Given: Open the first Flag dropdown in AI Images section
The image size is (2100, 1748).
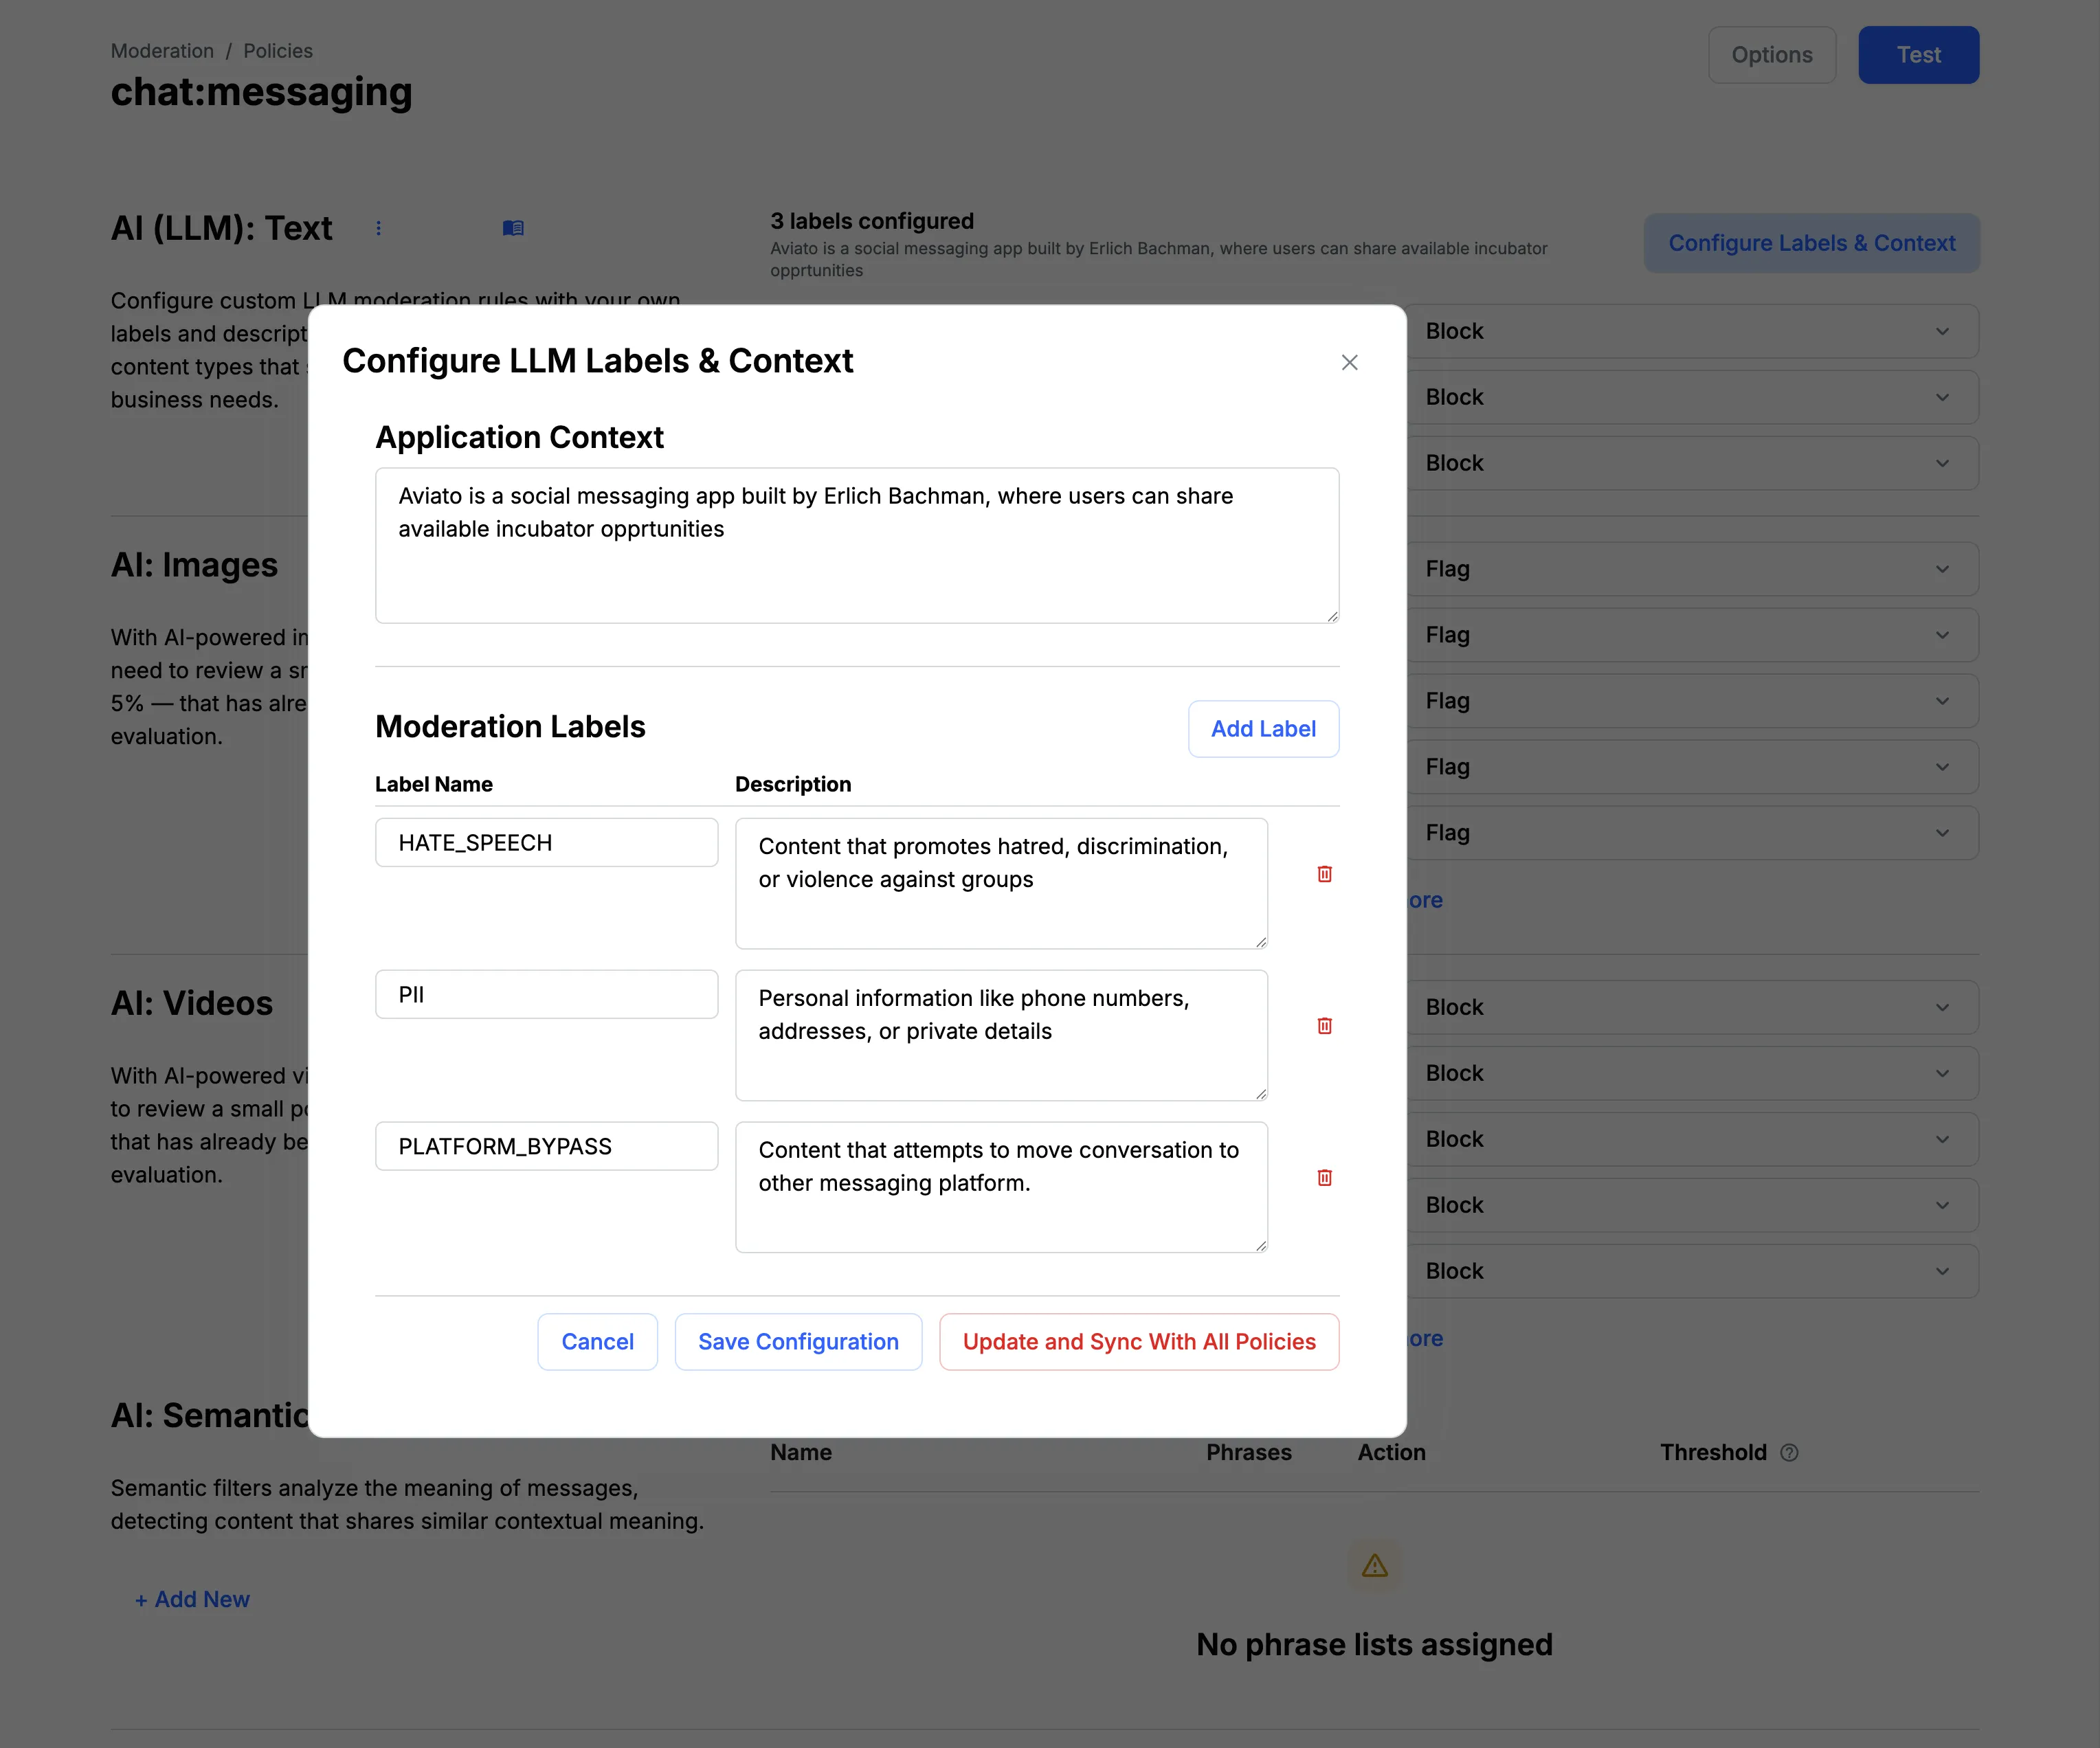Looking at the screenshot, I should coord(1692,569).
